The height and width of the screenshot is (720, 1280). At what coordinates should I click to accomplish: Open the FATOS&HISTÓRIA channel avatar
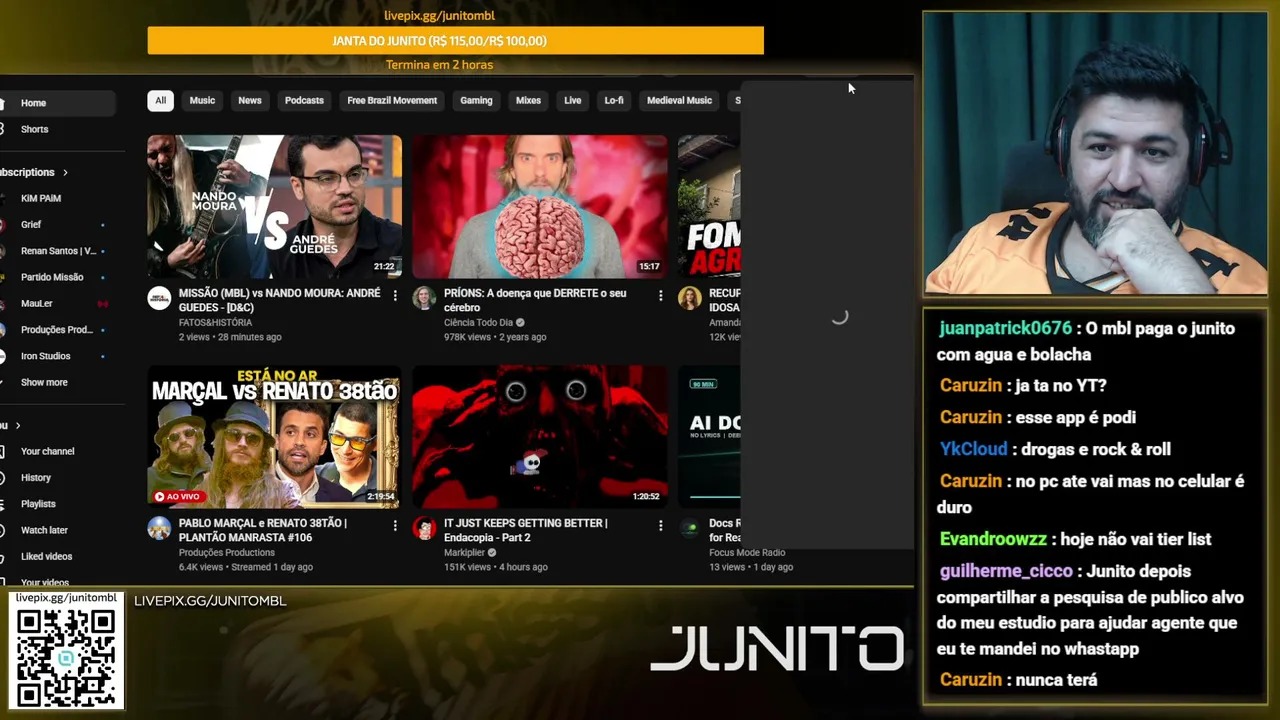pos(159,298)
